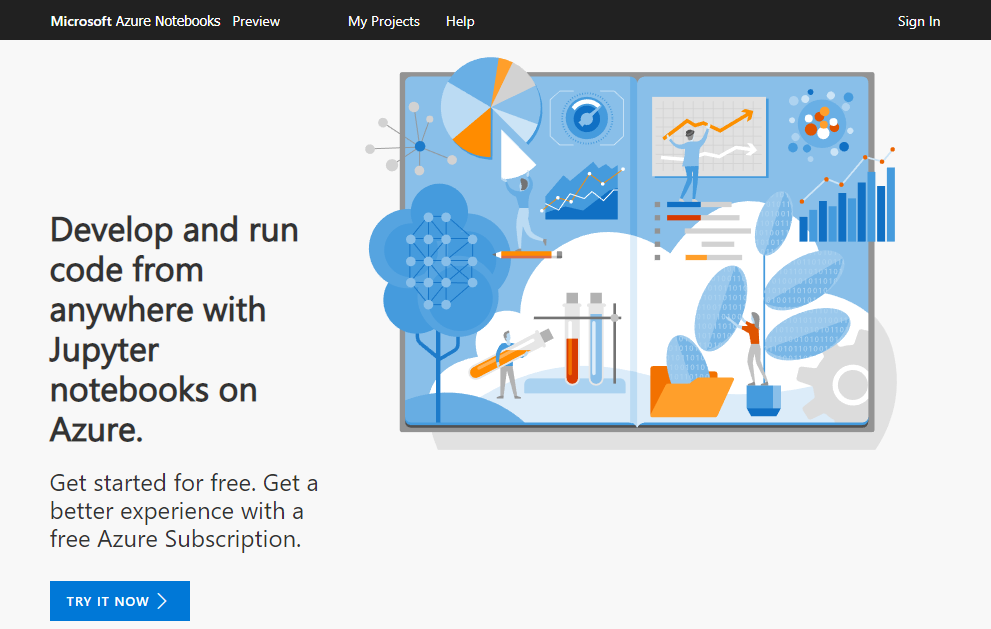
Task: Click the open notebook hero illustration
Action: (x=631, y=253)
